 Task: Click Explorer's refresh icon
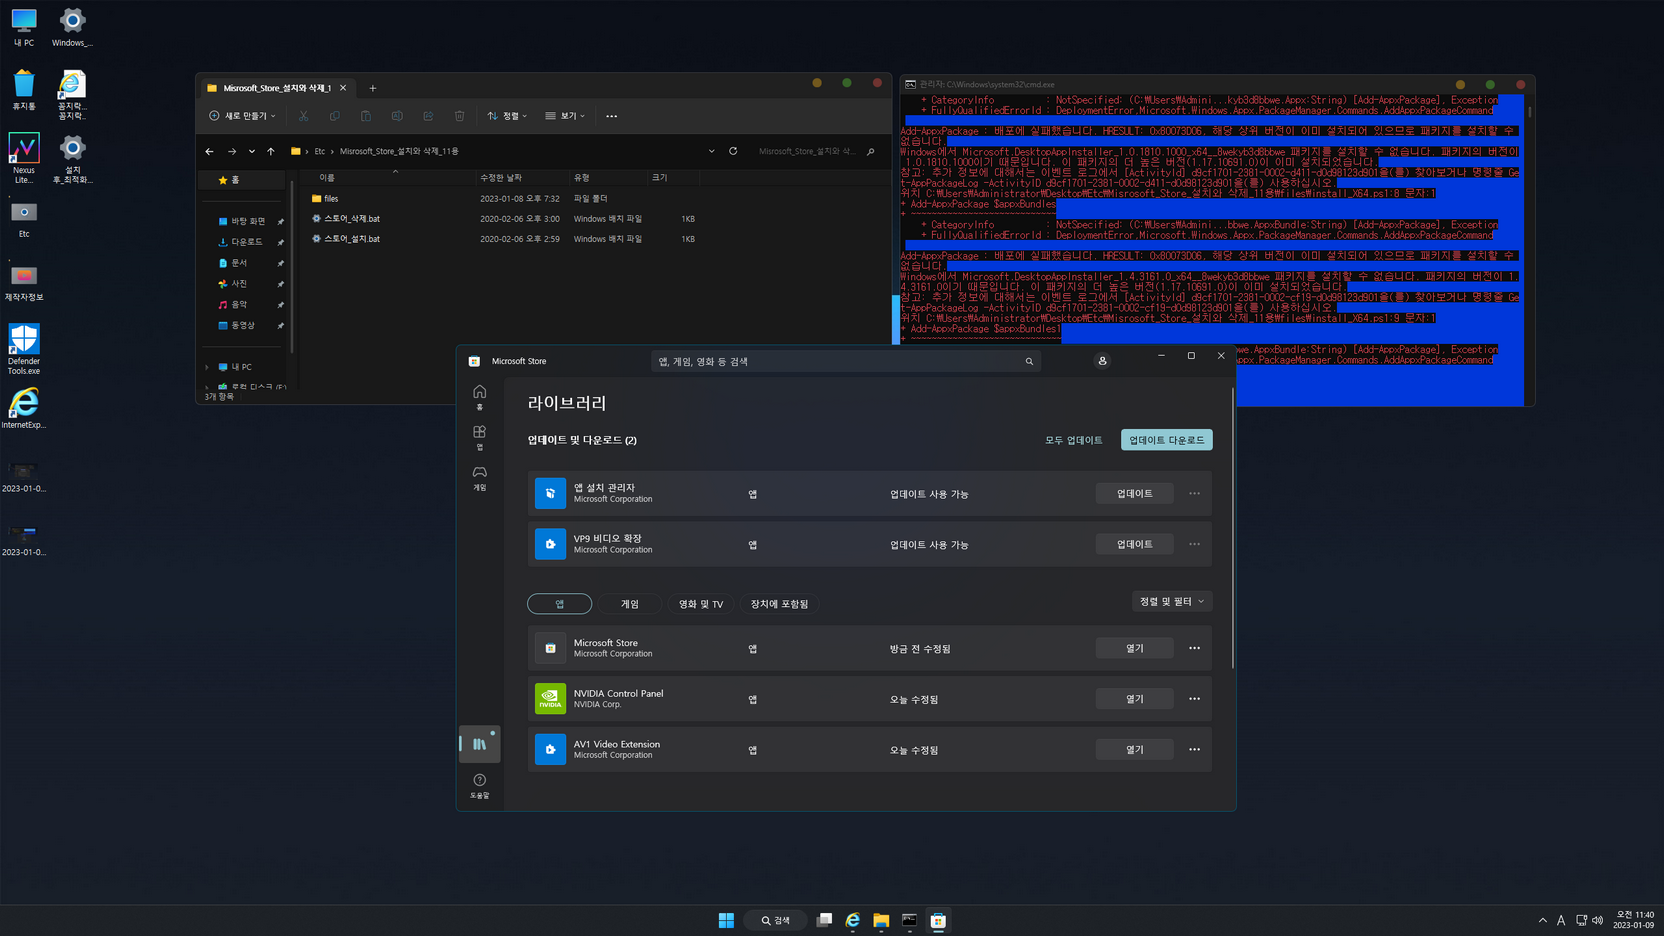pos(733,151)
